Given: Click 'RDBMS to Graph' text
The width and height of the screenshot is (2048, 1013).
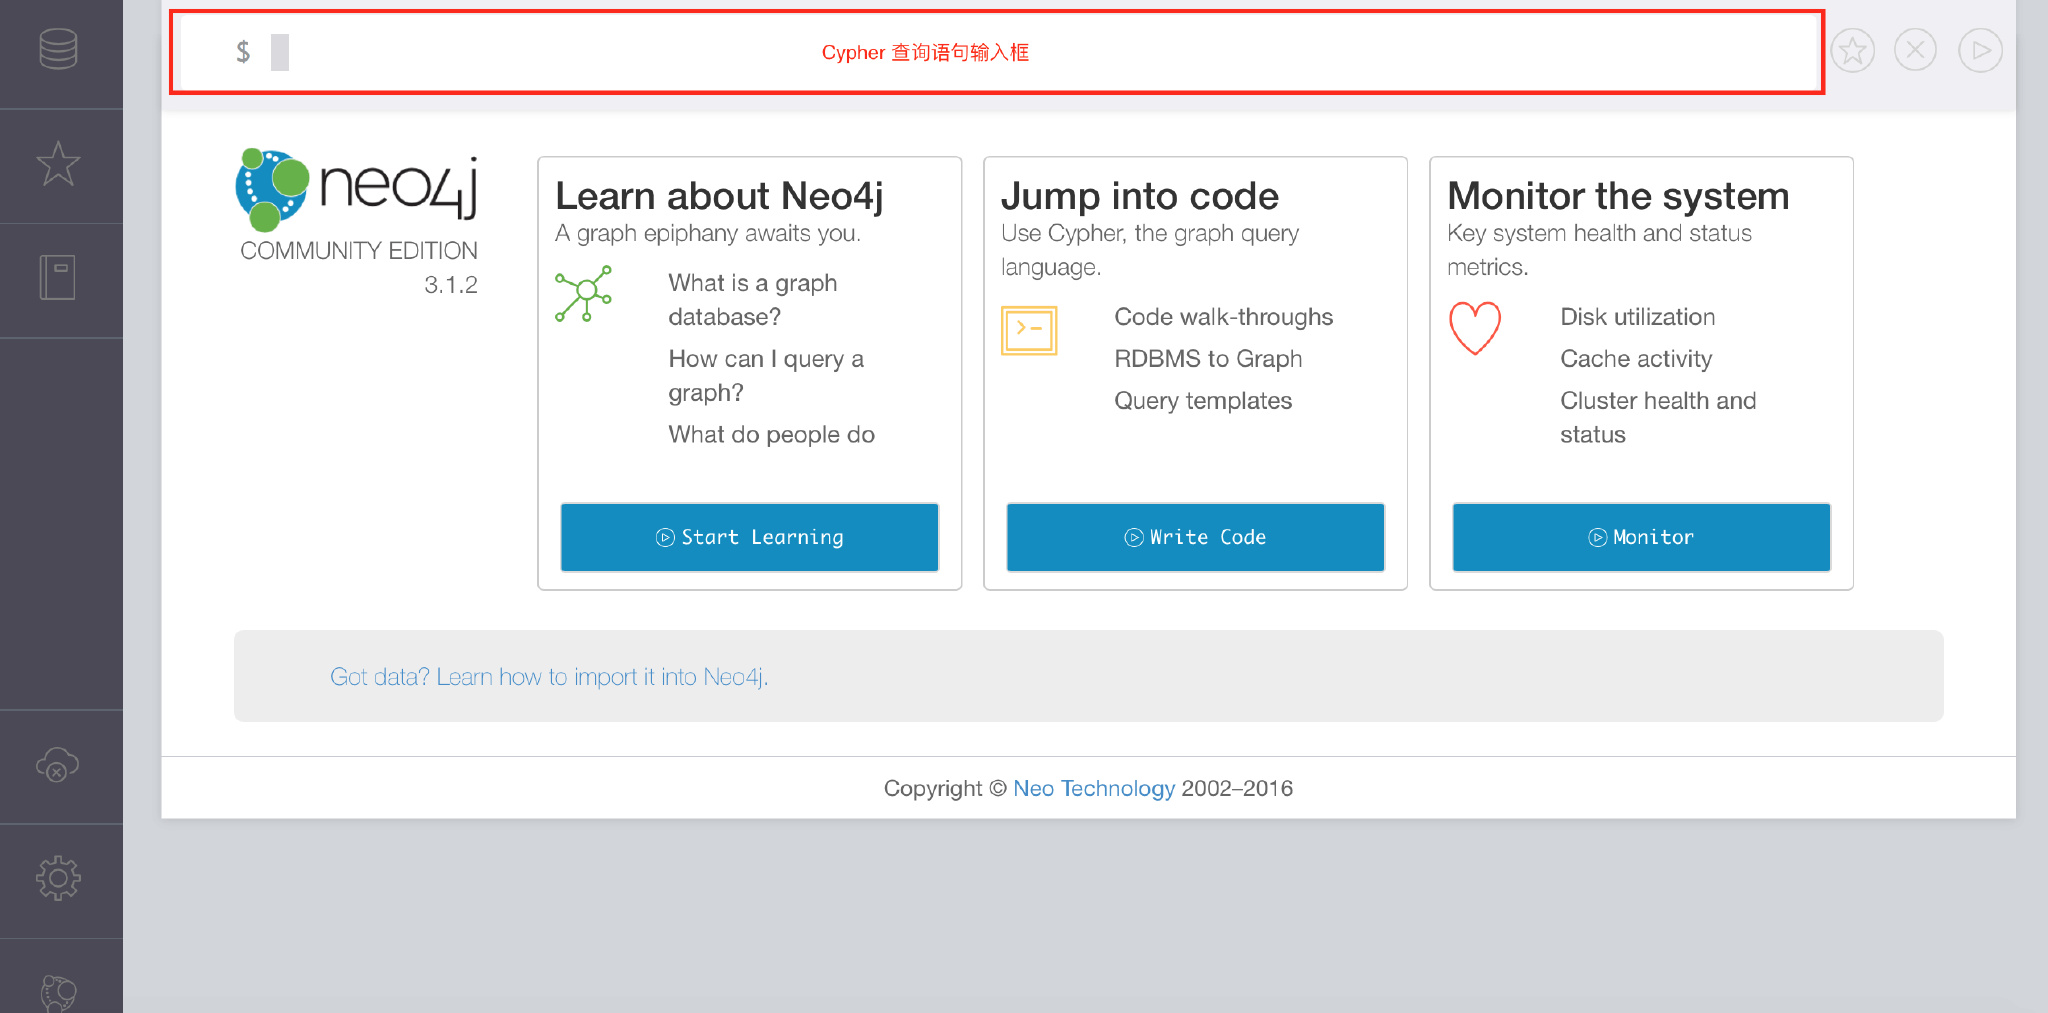Looking at the screenshot, I should (1208, 359).
